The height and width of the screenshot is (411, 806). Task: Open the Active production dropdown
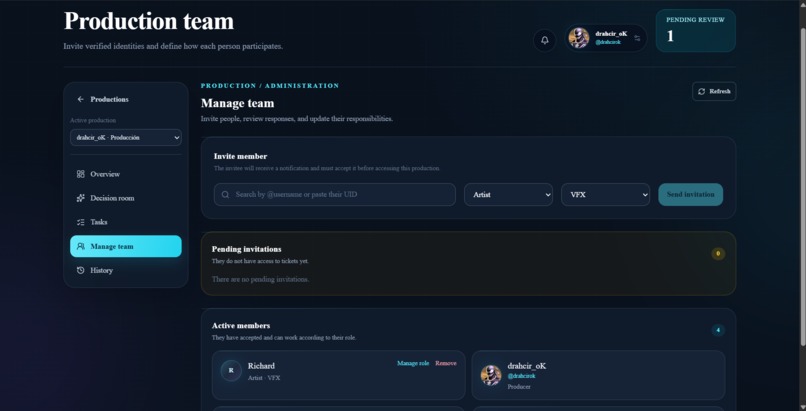(126, 138)
